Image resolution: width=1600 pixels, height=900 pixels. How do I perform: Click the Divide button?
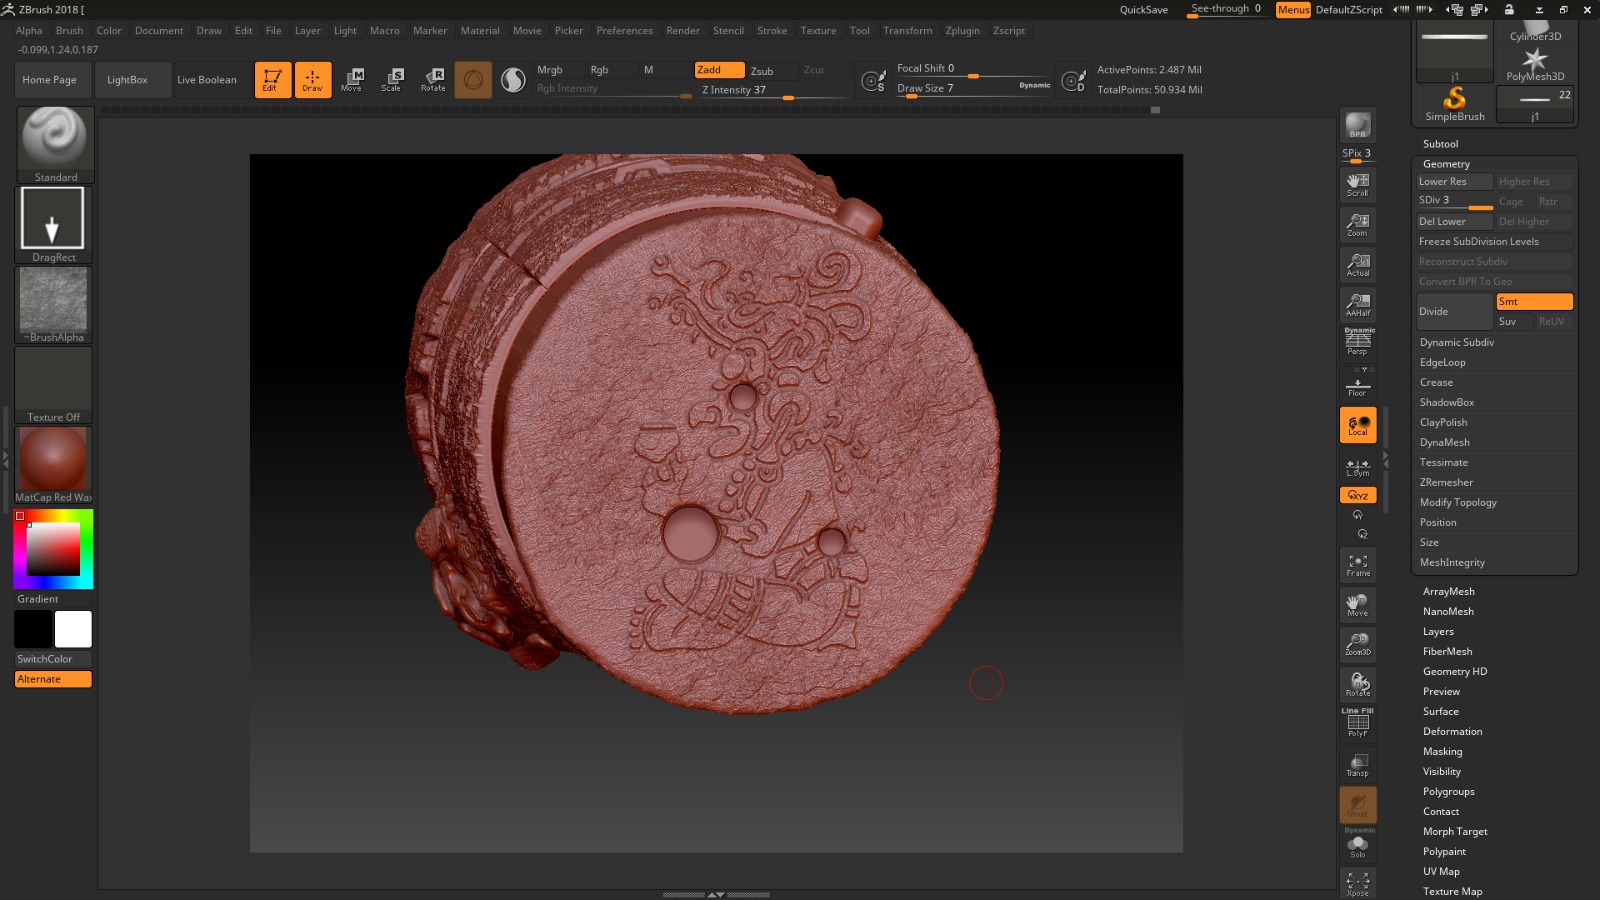(x=1454, y=312)
